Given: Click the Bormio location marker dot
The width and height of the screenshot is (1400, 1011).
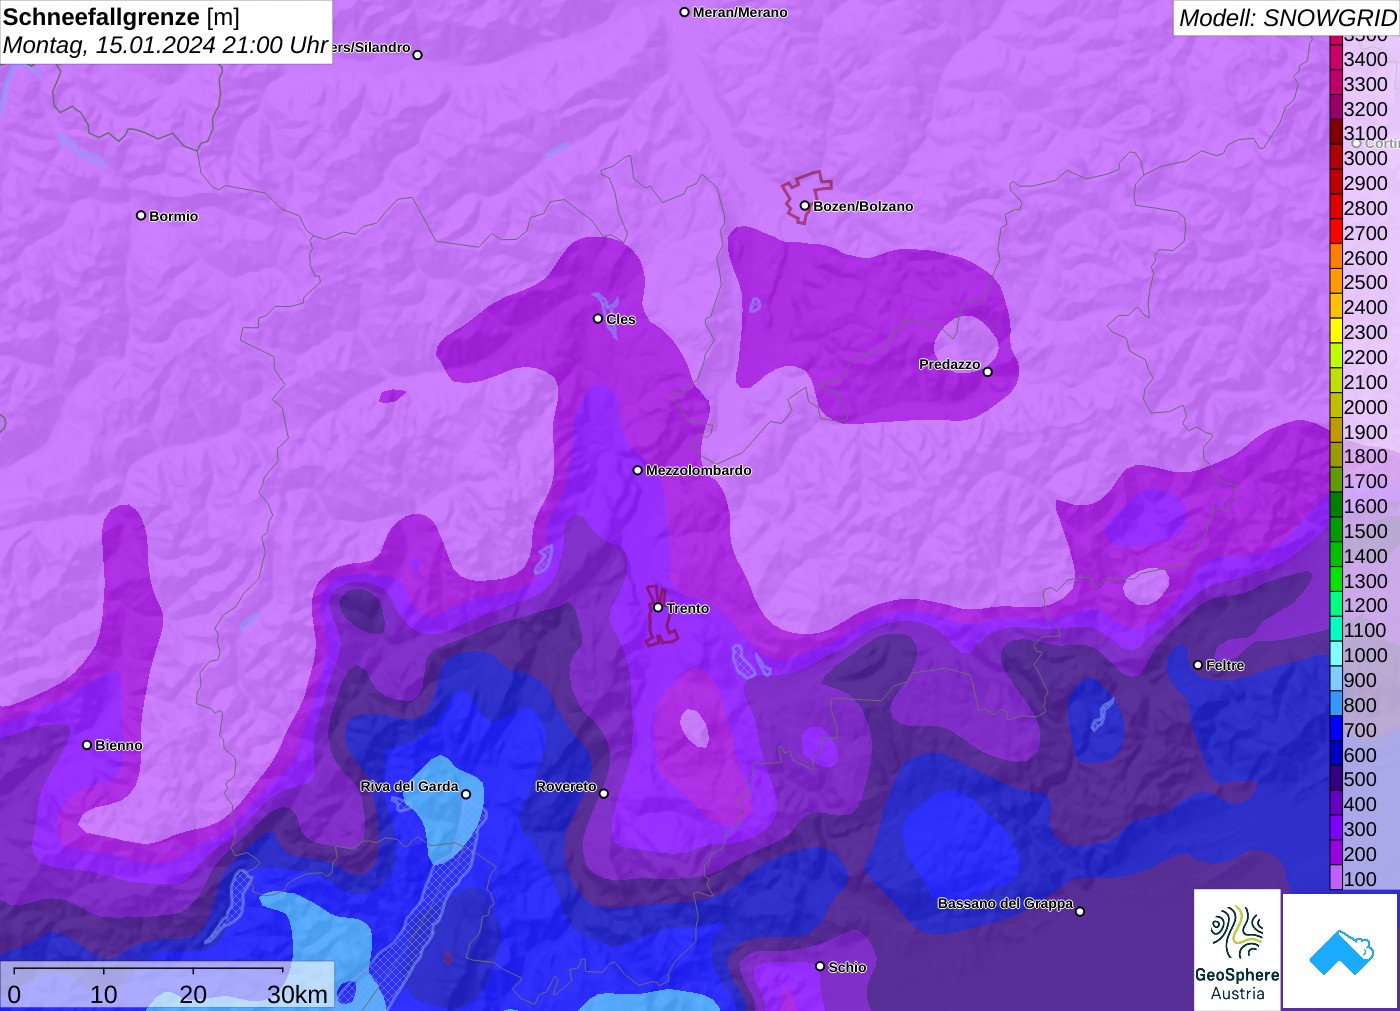Looking at the screenshot, I should pyautogui.click(x=141, y=215).
